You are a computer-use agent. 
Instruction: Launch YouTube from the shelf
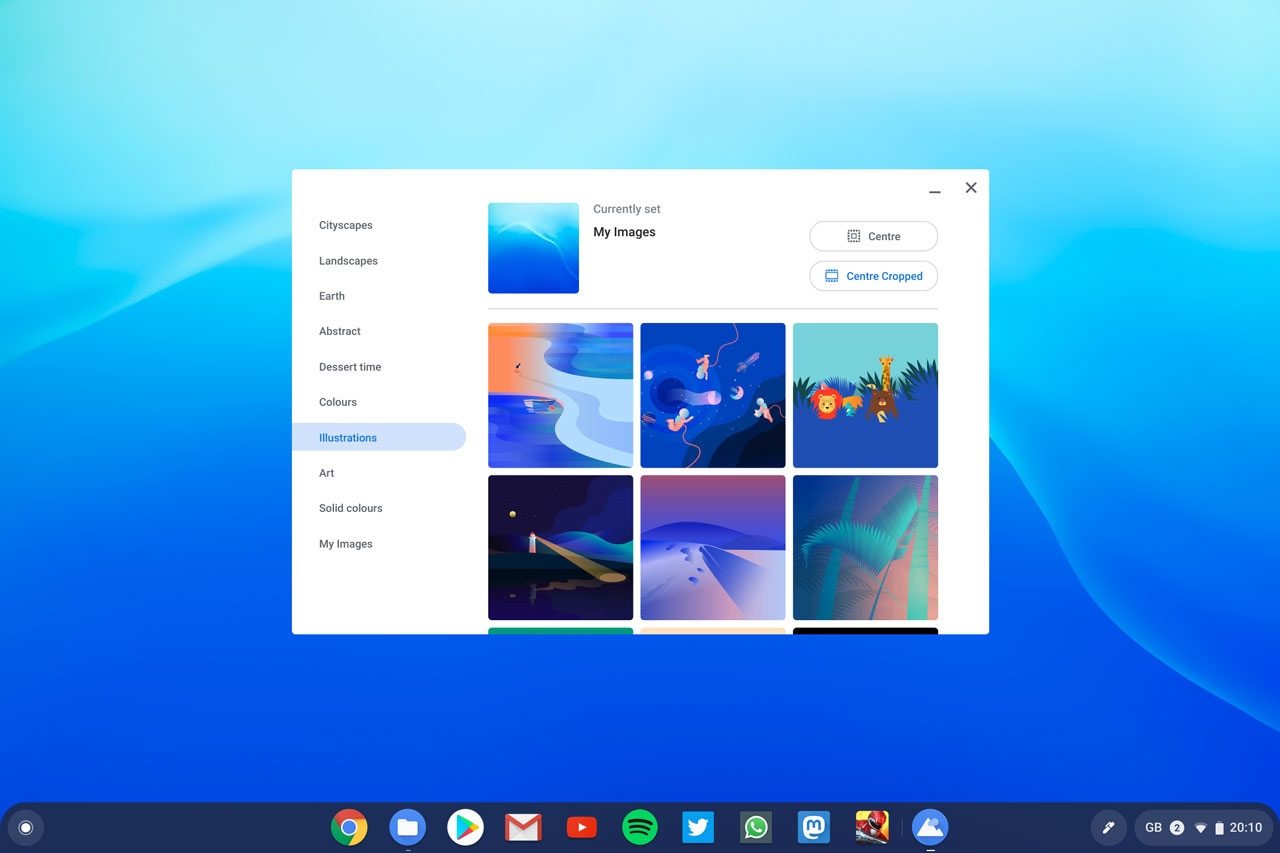581,827
